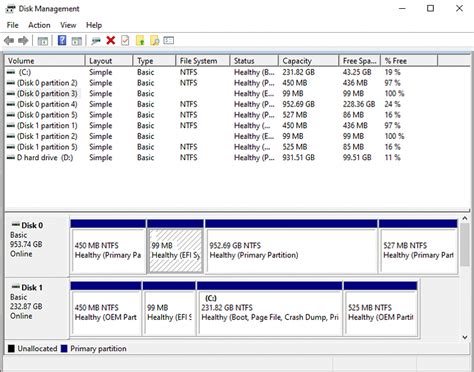Click the 231.82 GB capacity cell

(299, 72)
